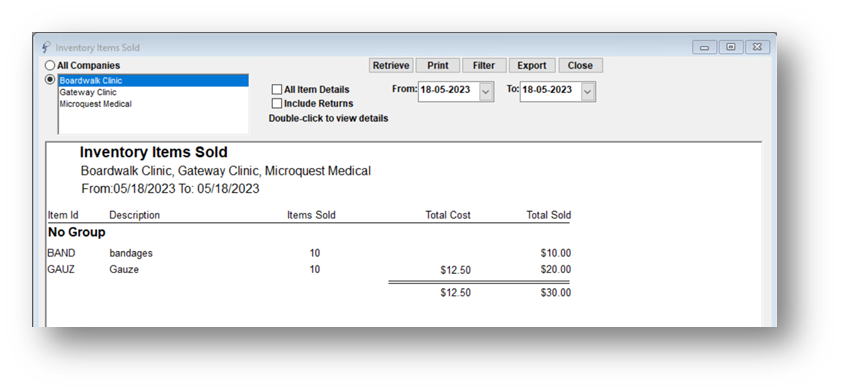This screenshot has width=842, height=392.
Task: Maximize the Inventory Items Sold window
Action: pyautogui.click(x=731, y=47)
